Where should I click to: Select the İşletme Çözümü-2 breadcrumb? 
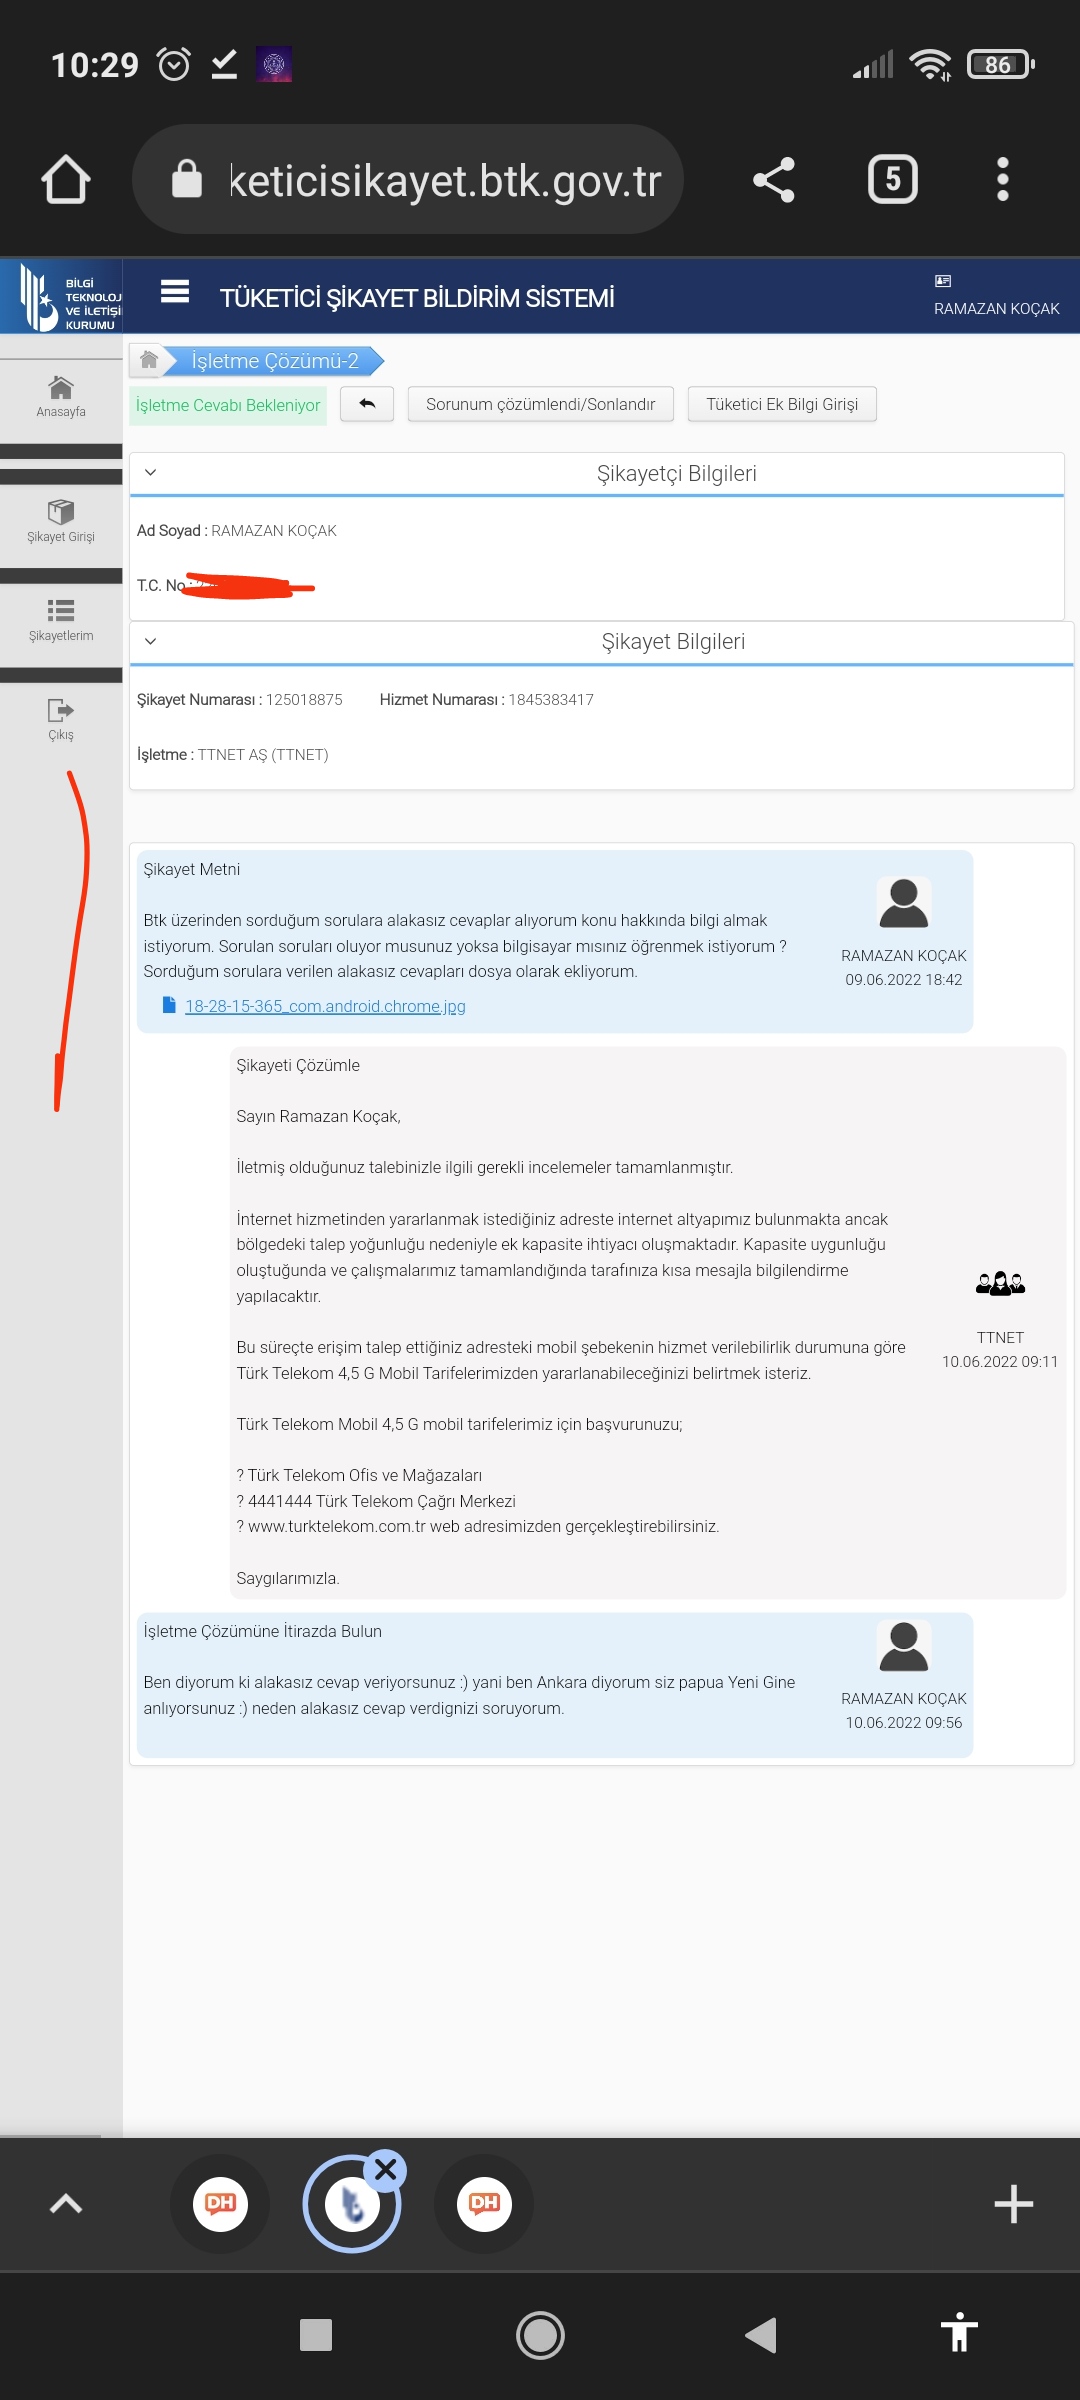[x=275, y=361]
